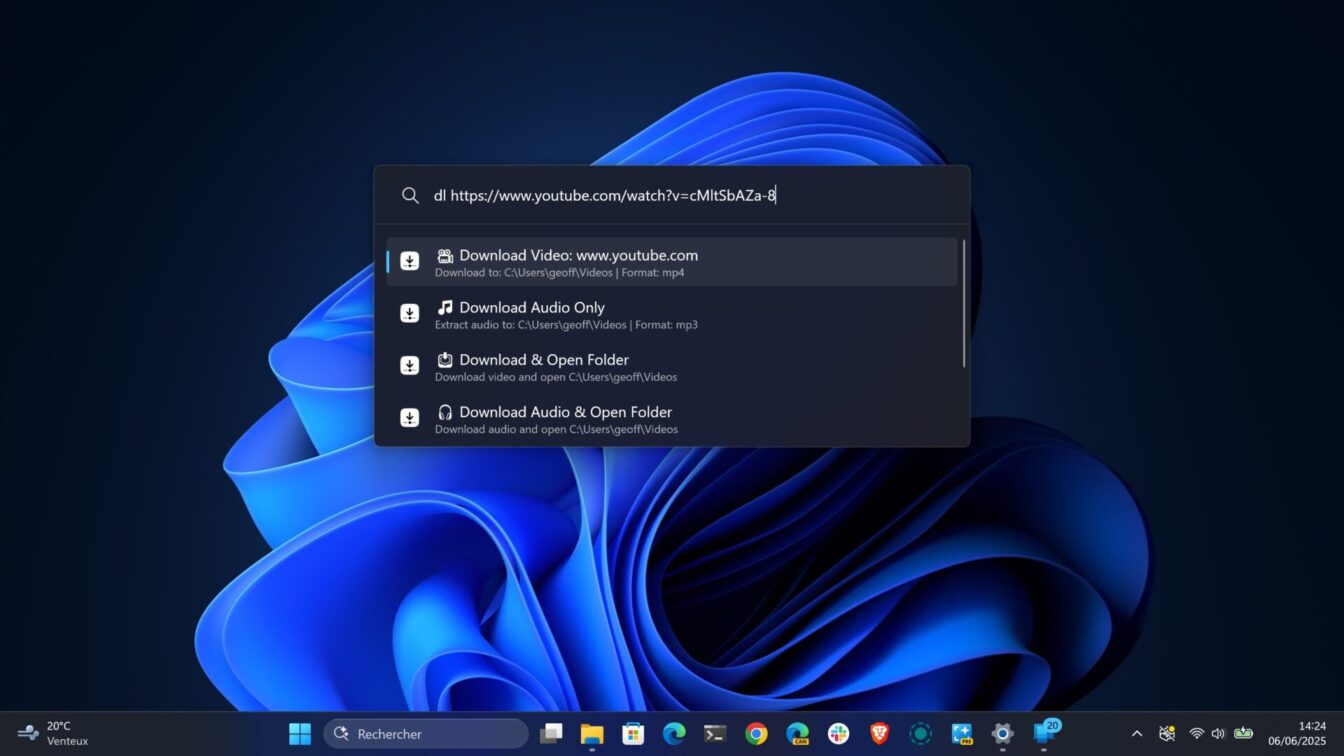Click the magnifier icon in the launcher search bar
1344x756 pixels.
[410, 195]
